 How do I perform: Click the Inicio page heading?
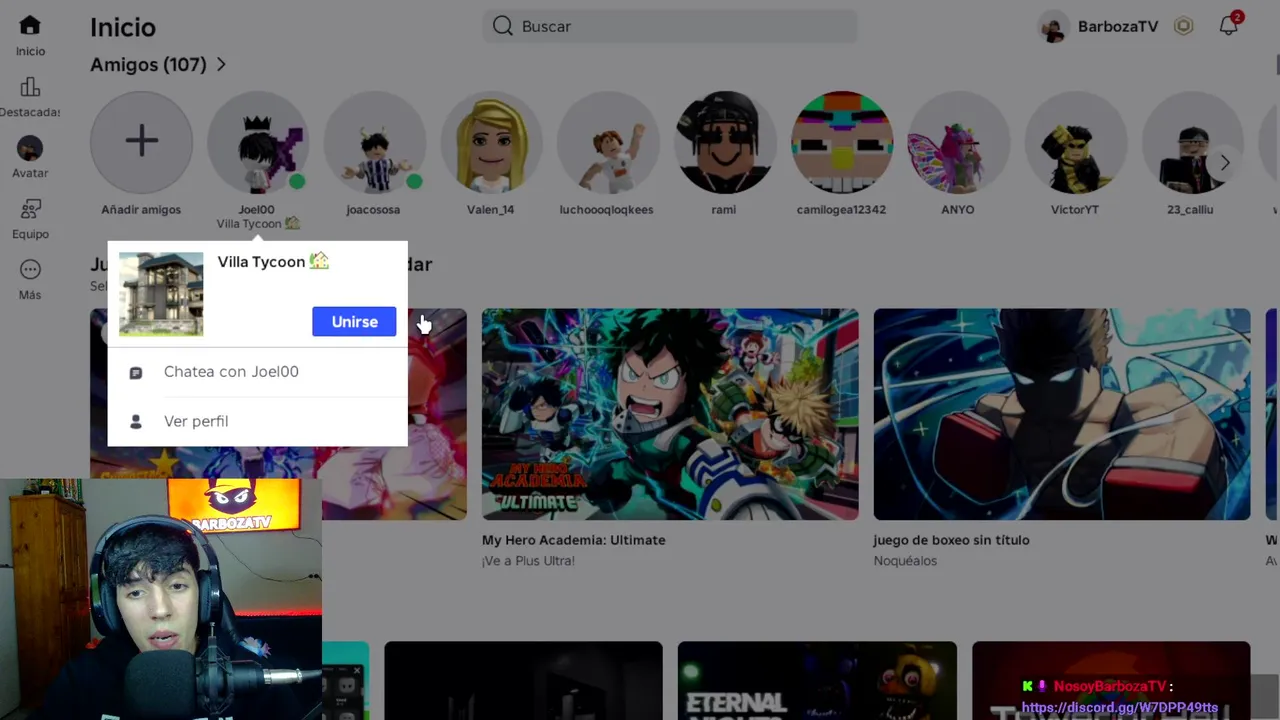[x=123, y=27]
